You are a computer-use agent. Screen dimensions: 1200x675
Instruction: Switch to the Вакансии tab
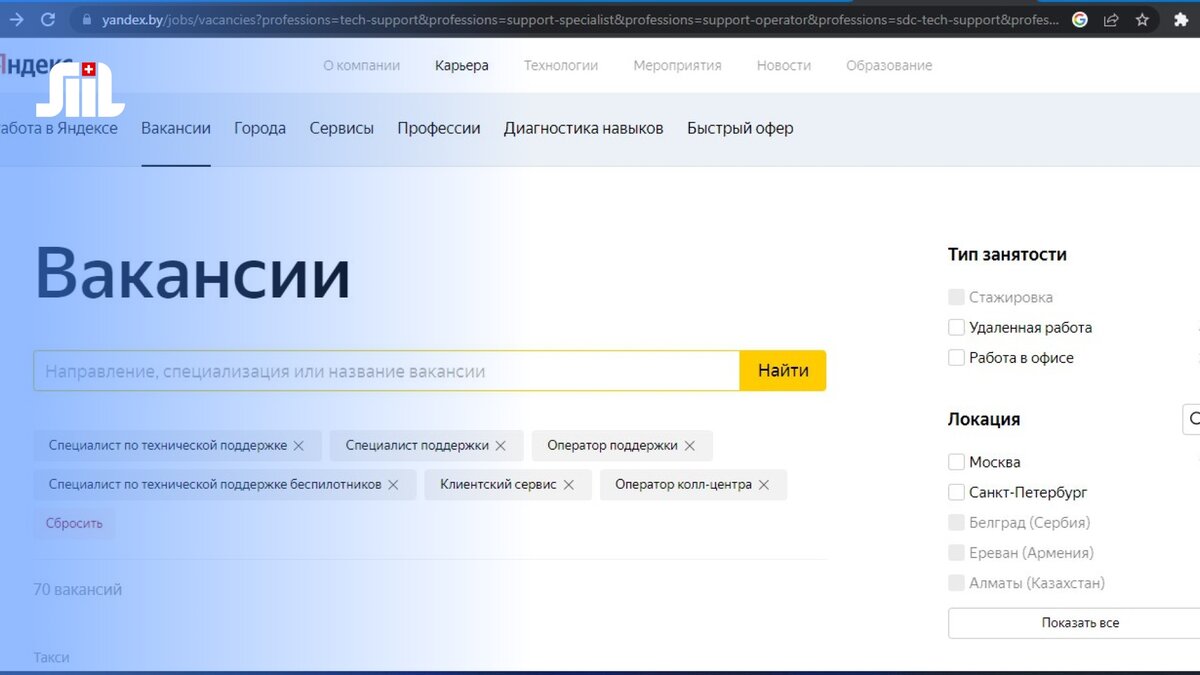176,128
